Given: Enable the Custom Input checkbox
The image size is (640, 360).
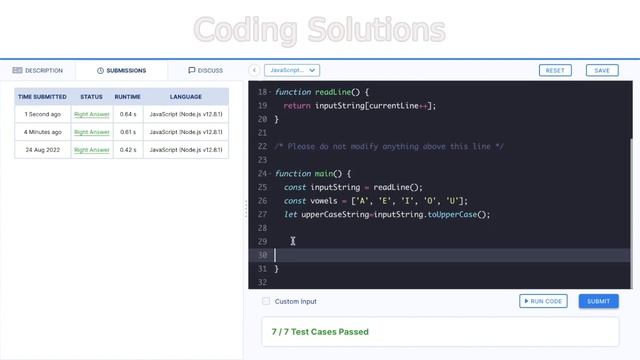Looking at the screenshot, I should [x=266, y=301].
